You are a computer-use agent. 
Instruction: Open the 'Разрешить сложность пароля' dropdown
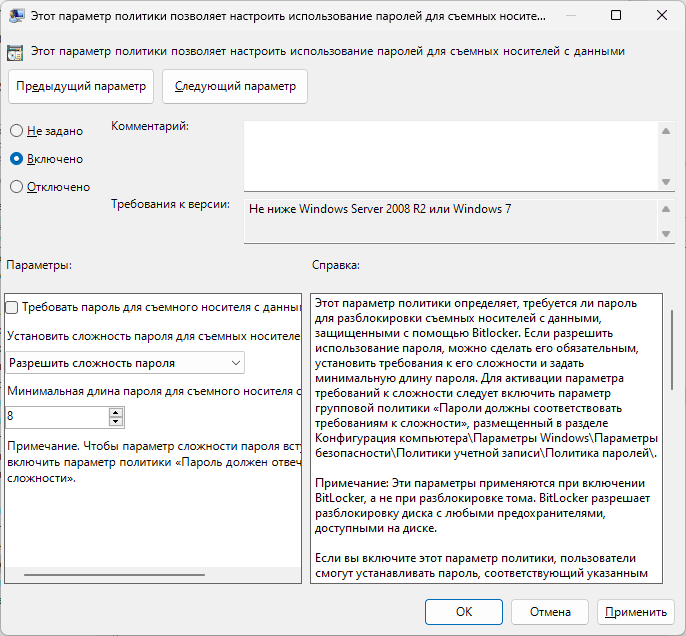[125, 363]
